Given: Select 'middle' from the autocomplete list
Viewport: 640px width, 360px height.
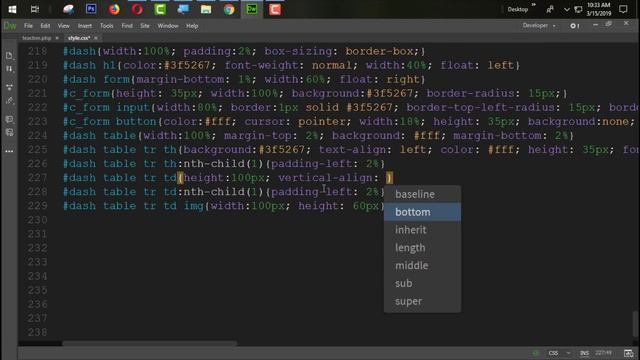Looking at the screenshot, I should click(422, 265).
